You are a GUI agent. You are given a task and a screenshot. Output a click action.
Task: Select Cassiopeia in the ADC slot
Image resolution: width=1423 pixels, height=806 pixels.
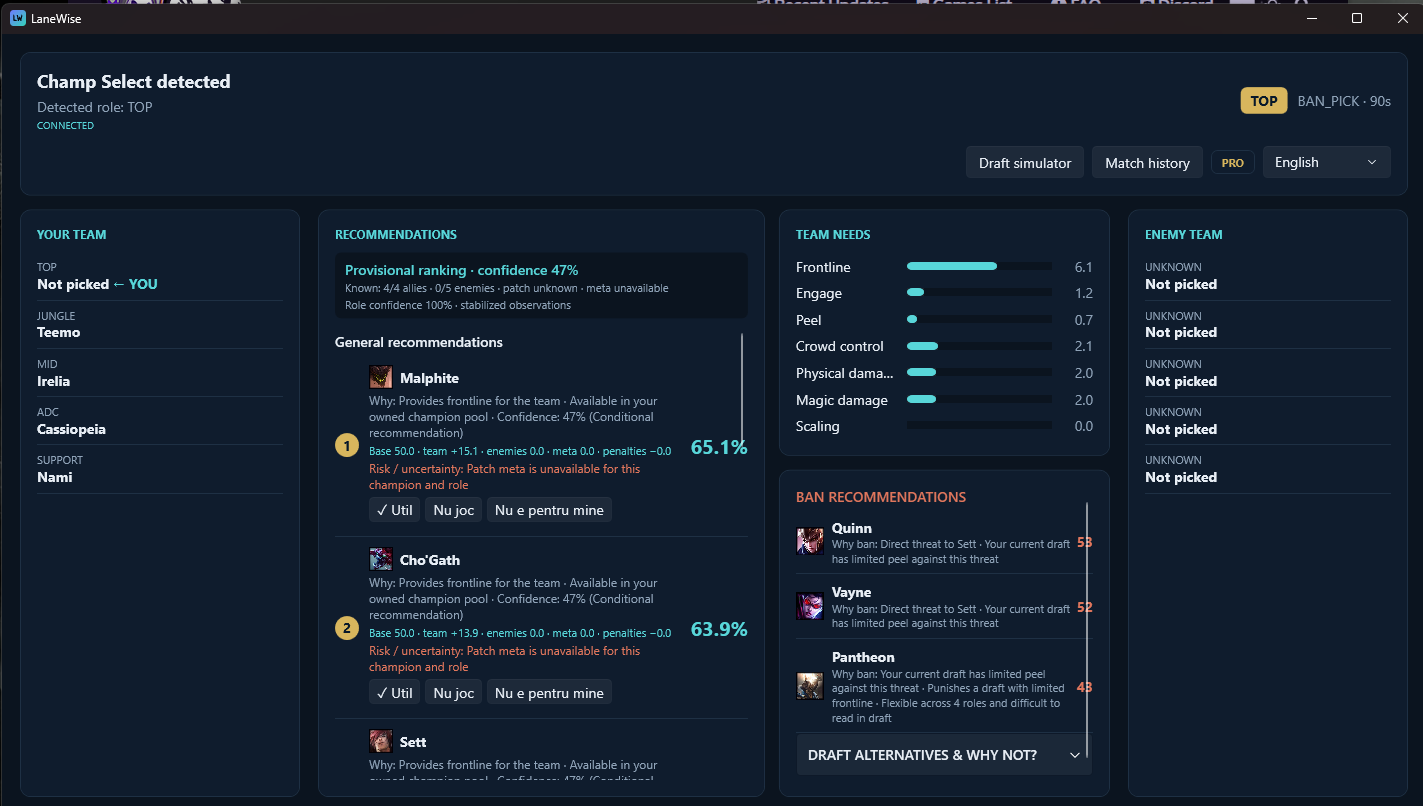pos(160,421)
